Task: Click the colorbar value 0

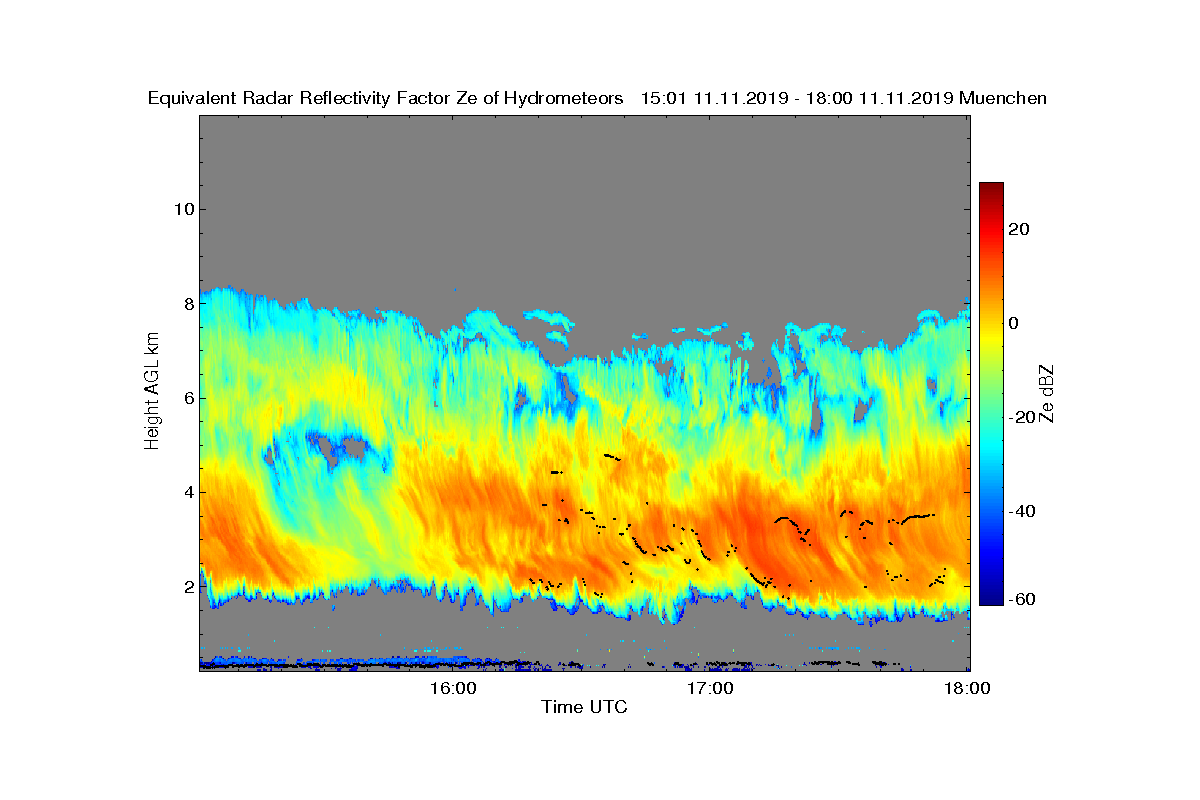Action: pos(1015,323)
